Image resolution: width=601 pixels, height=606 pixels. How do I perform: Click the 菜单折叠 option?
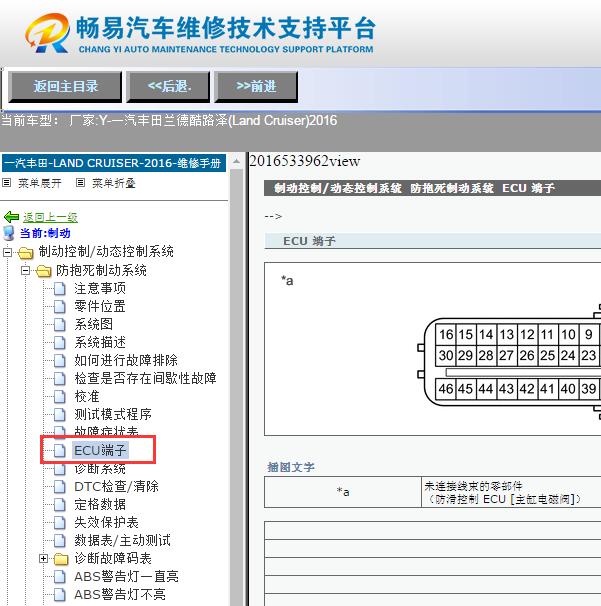pyautogui.click(x=114, y=183)
